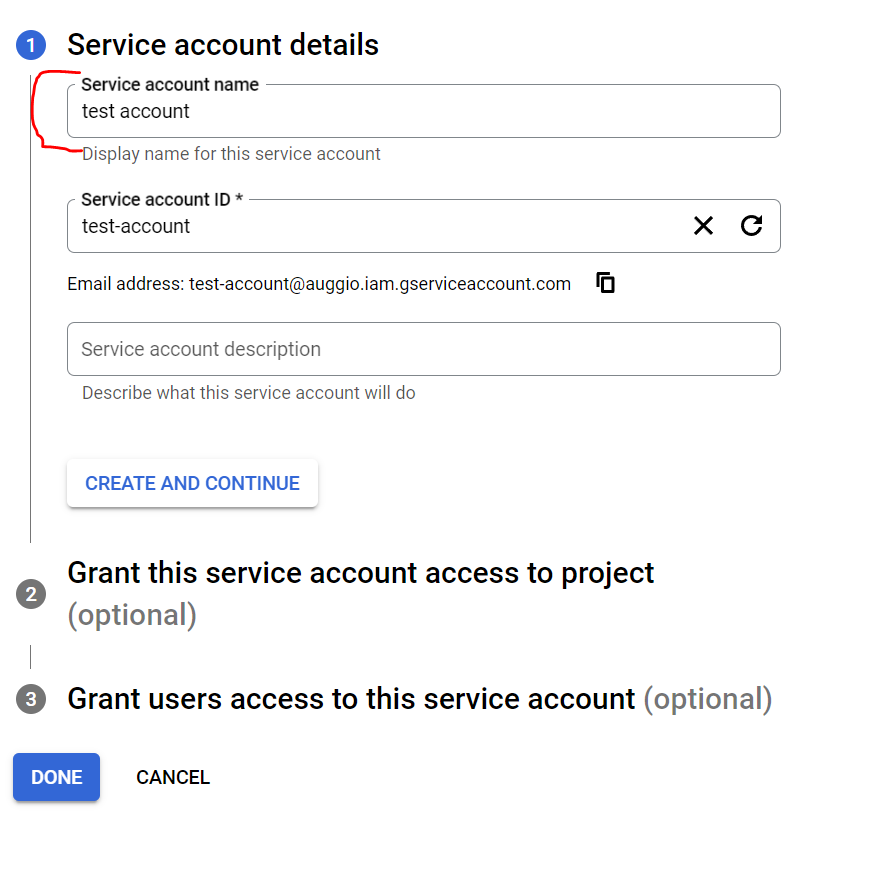Click the test-account email address text
This screenshot has height=876, width=877.
(x=380, y=284)
